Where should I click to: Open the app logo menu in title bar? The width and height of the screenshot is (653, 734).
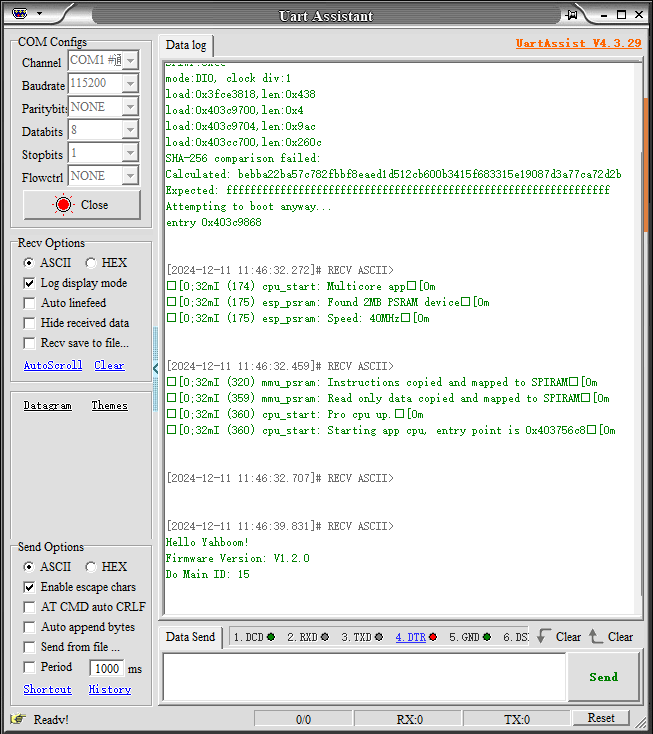coord(20,14)
